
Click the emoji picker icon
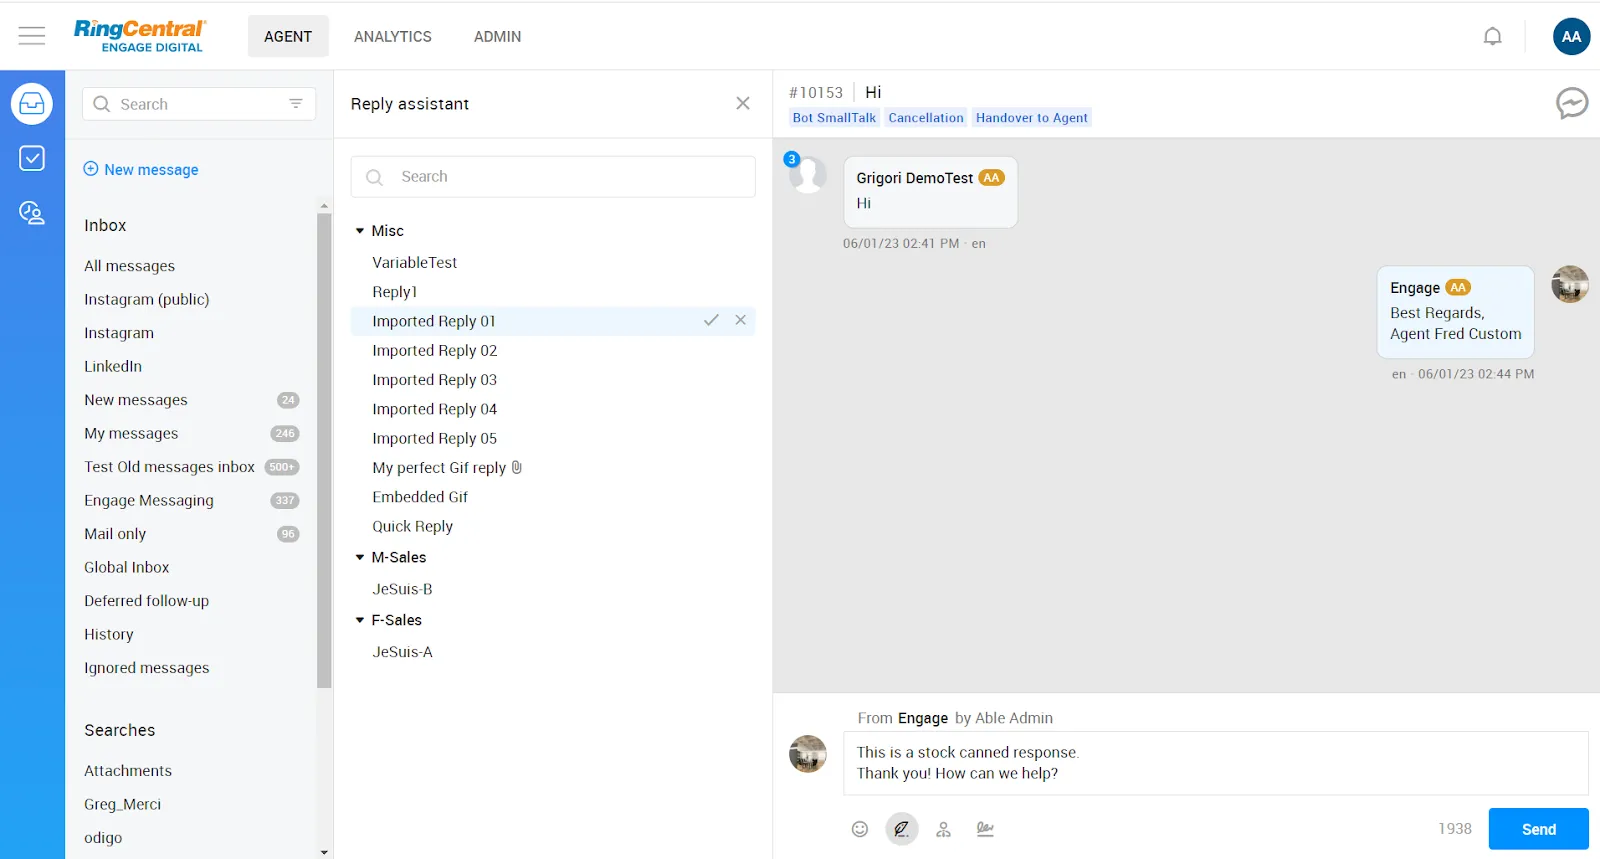click(860, 829)
